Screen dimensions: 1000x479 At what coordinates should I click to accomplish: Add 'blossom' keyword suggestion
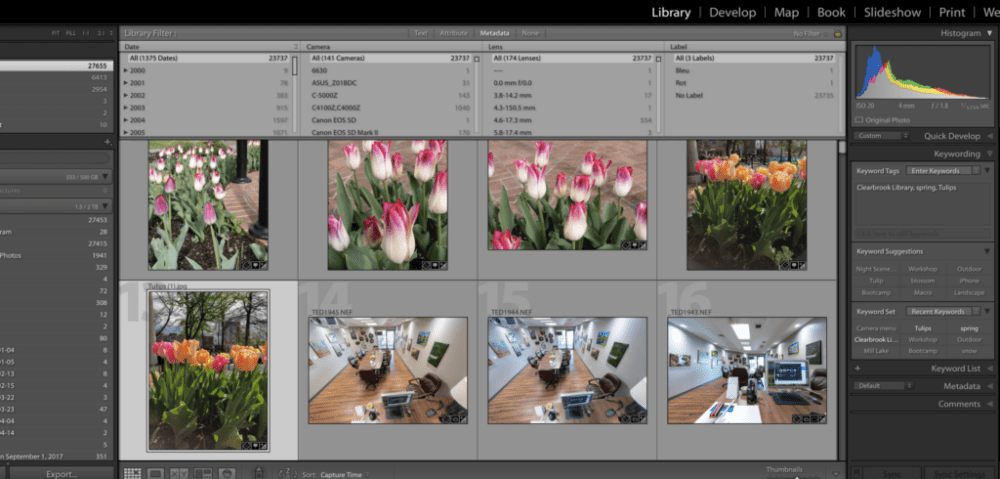[x=922, y=281]
